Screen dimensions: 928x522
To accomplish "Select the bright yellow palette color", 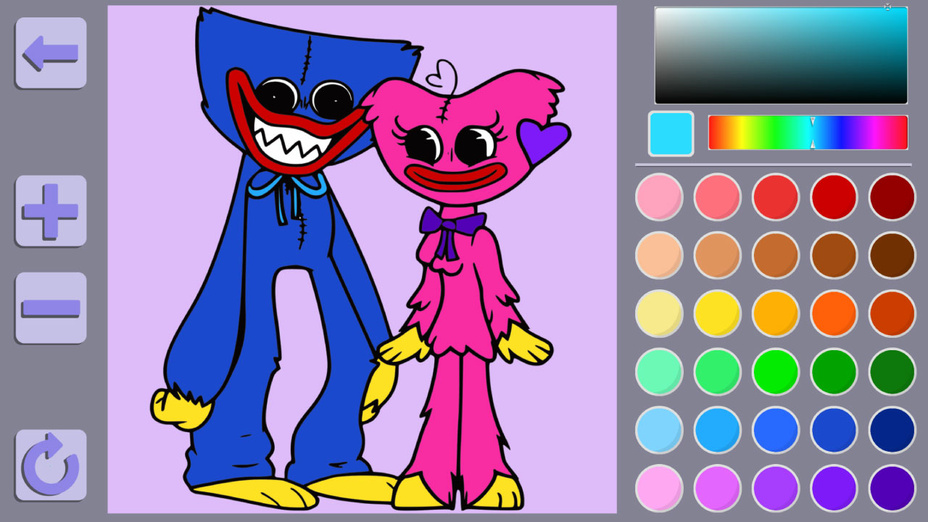I will tap(717, 313).
